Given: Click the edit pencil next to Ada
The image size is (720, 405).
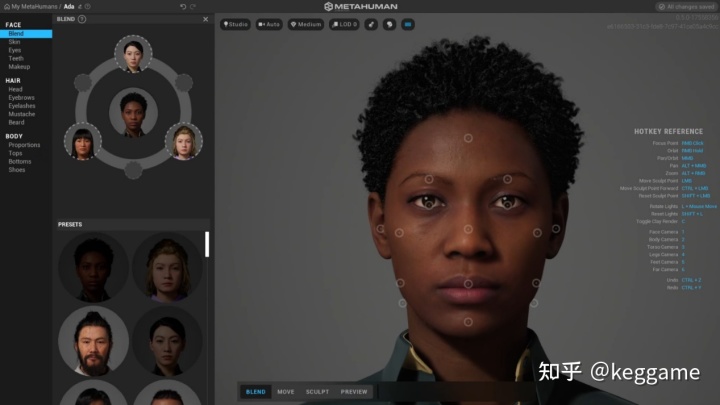Looking at the screenshot, I should (79, 6).
